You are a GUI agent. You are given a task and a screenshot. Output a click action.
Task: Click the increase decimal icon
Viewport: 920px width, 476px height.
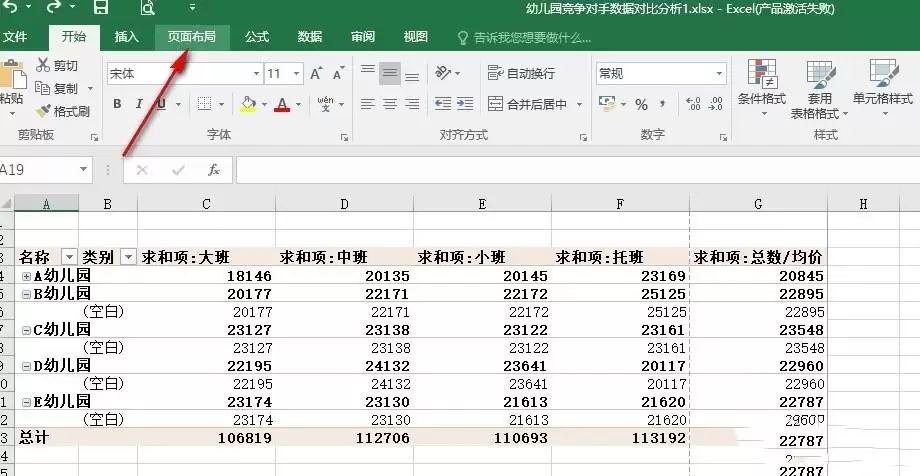click(693, 104)
